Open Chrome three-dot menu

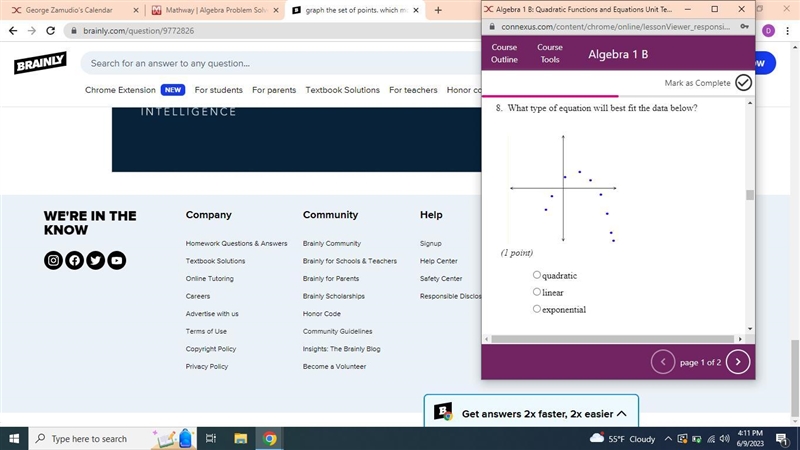point(788,31)
